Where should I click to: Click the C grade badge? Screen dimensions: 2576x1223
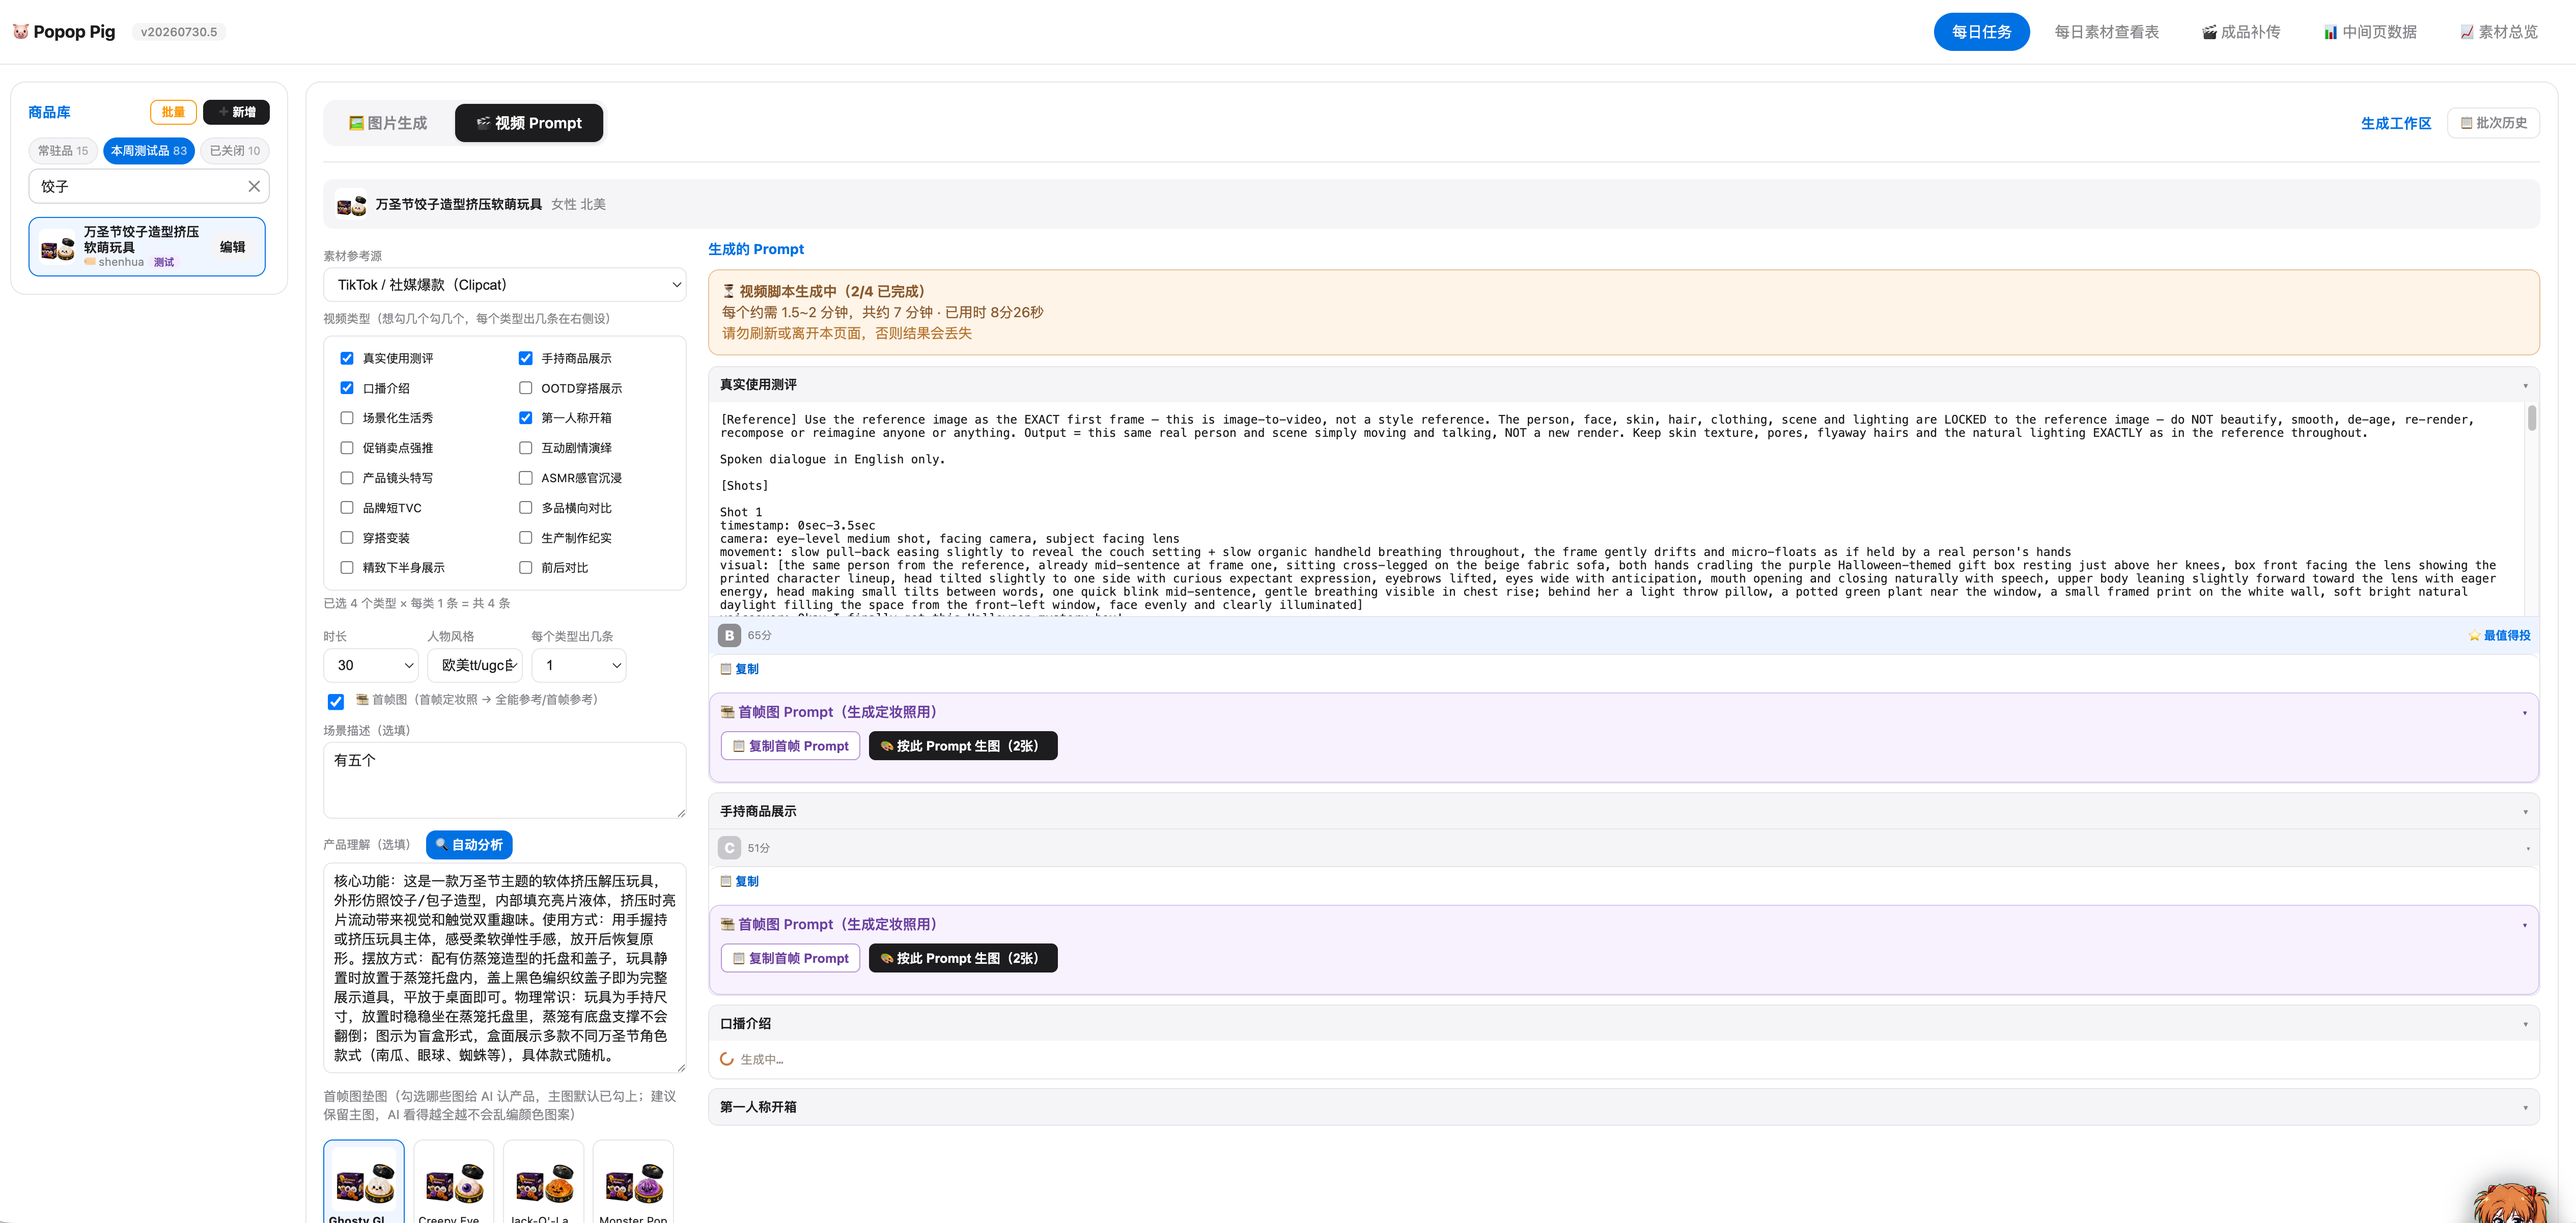(729, 848)
